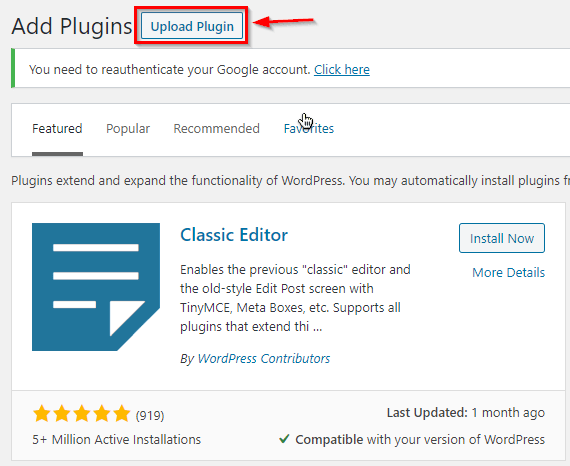This screenshot has width=570, height=466.
Task: Click the second rating star
Action: pos(62,414)
